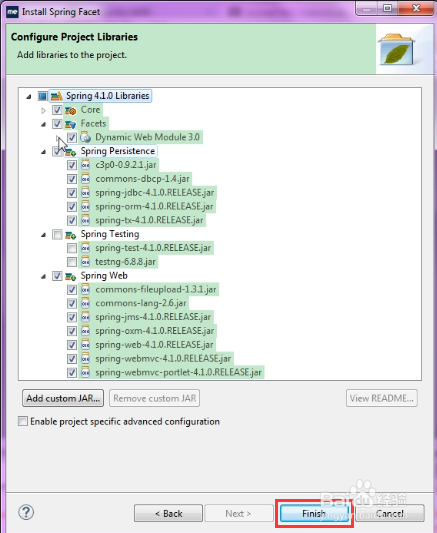Select the commons-lang-2.6.jar row text
Screen dimensions: 437x533
[141, 303]
